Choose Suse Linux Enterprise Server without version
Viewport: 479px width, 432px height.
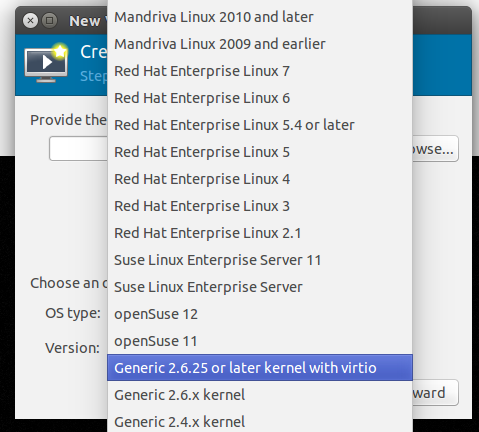pyautogui.click(x=260, y=287)
